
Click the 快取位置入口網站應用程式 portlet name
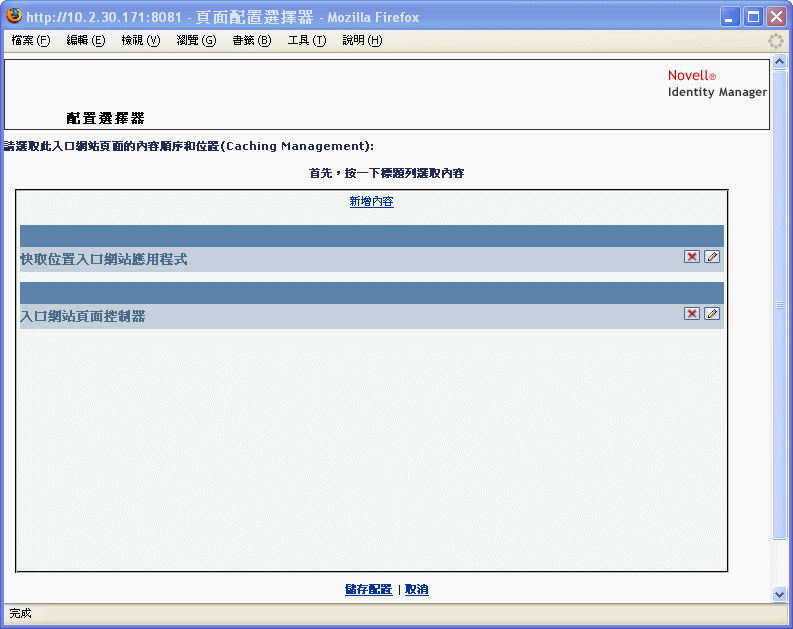[x=104, y=259]
